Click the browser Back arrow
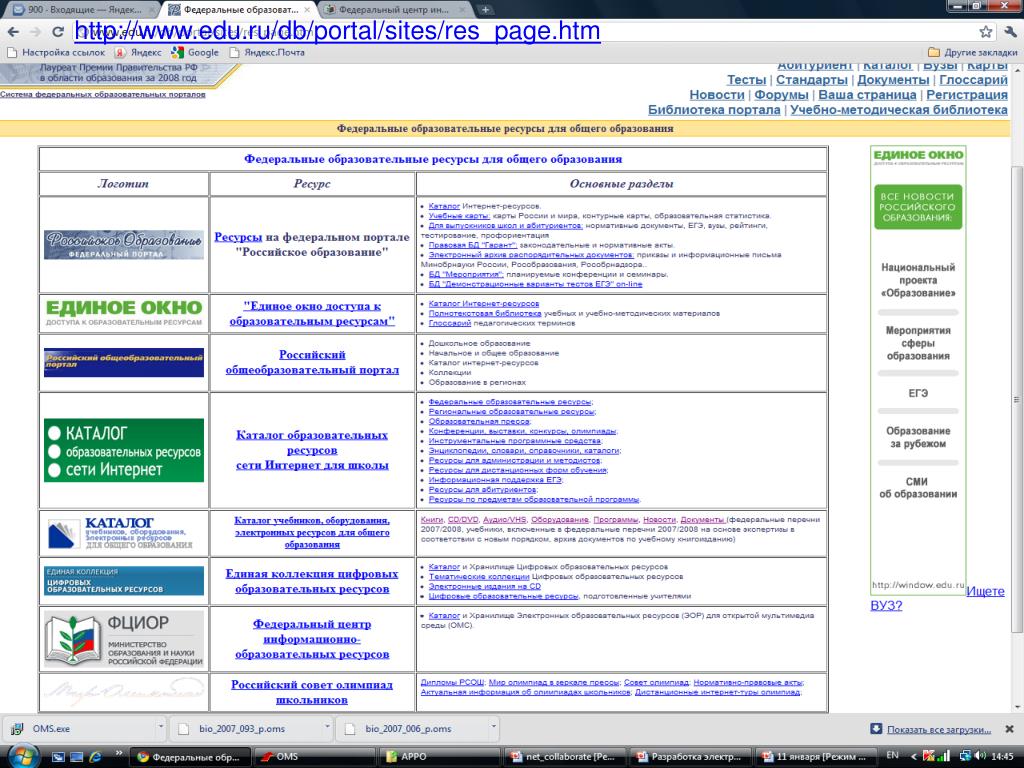The image size is (1024, 768). [x=14, y=32]
